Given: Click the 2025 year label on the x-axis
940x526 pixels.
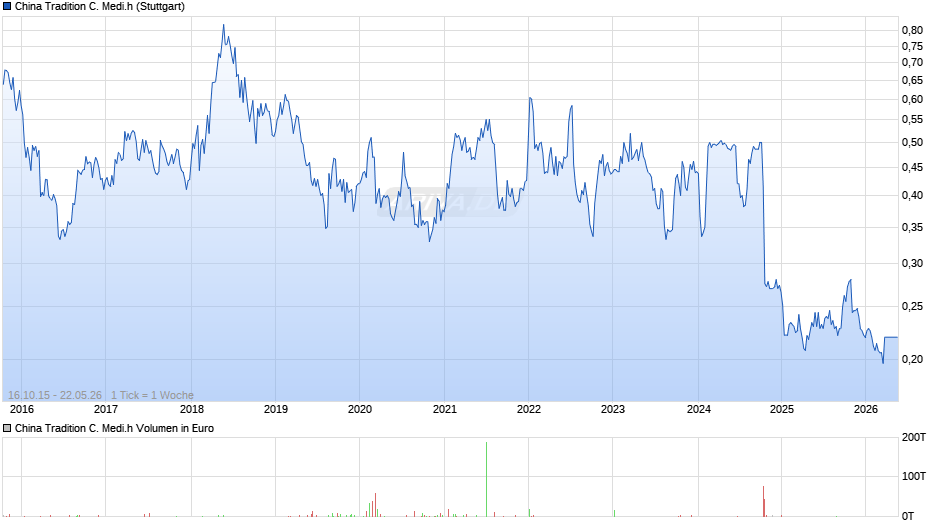Looking at the screenshot, I should (x=782, y=409).
